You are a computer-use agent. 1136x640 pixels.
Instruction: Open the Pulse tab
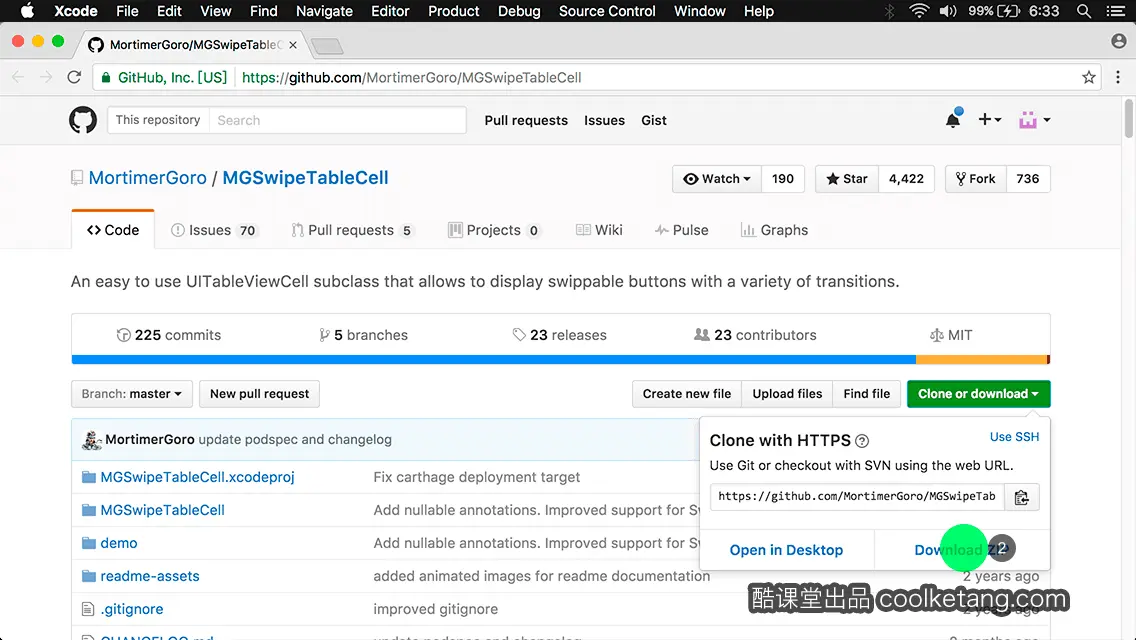tap(682, 230)
